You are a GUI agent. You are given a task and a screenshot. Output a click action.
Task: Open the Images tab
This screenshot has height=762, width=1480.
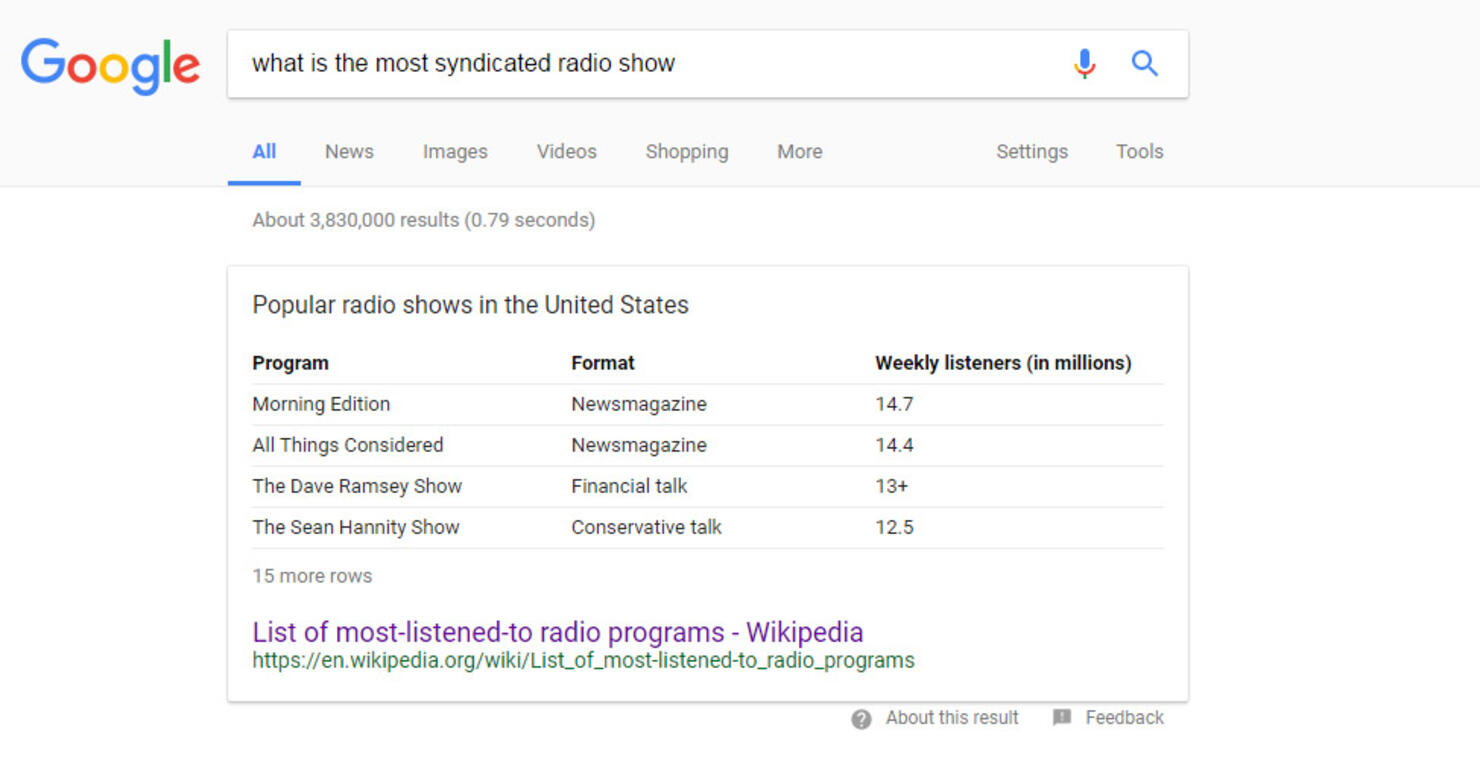[455, 152]
